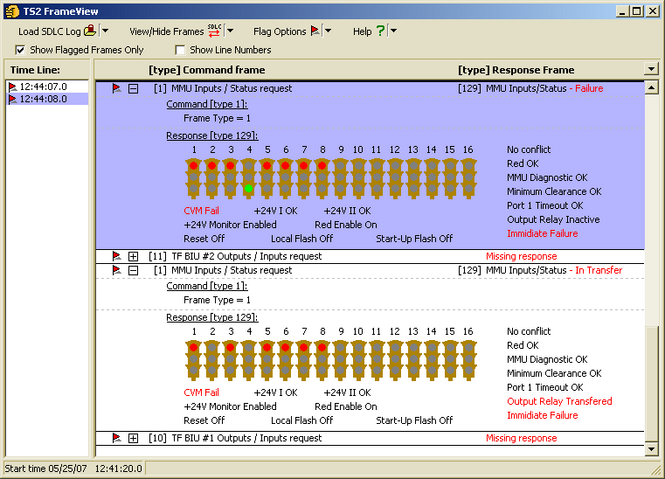Expand the TF BIU #1 Outputs frame
This screenshot has height=479, width=665.
pyautogui.click(x=133, y=438)
